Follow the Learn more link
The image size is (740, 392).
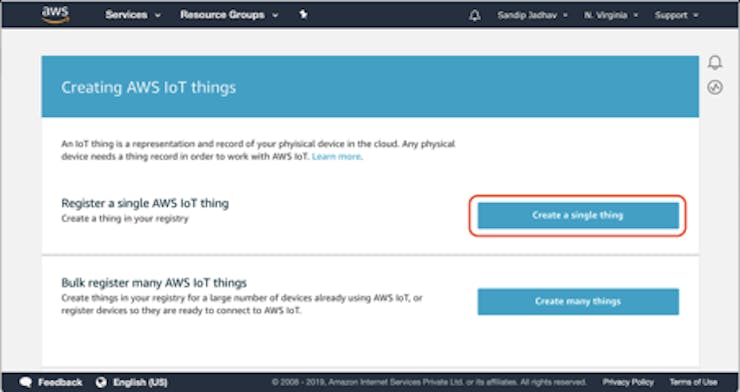[x=336, y=157]
